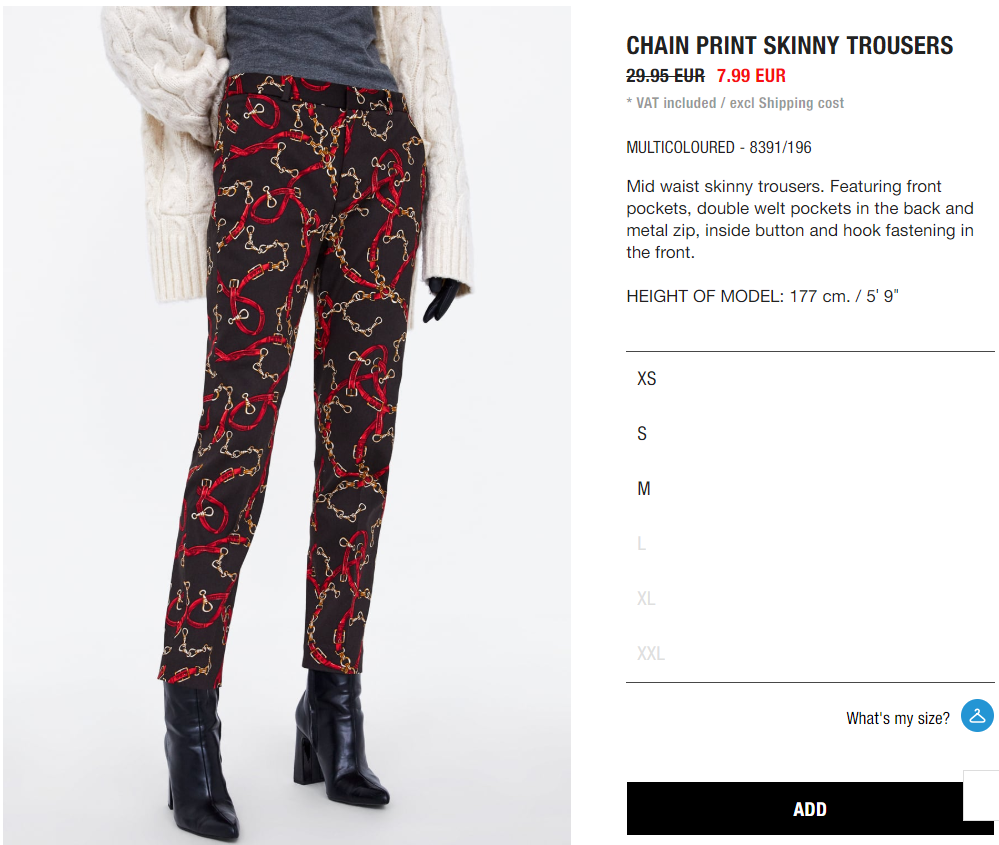
Task: Open the chain print trousers product photo
Action: point(287,425)
